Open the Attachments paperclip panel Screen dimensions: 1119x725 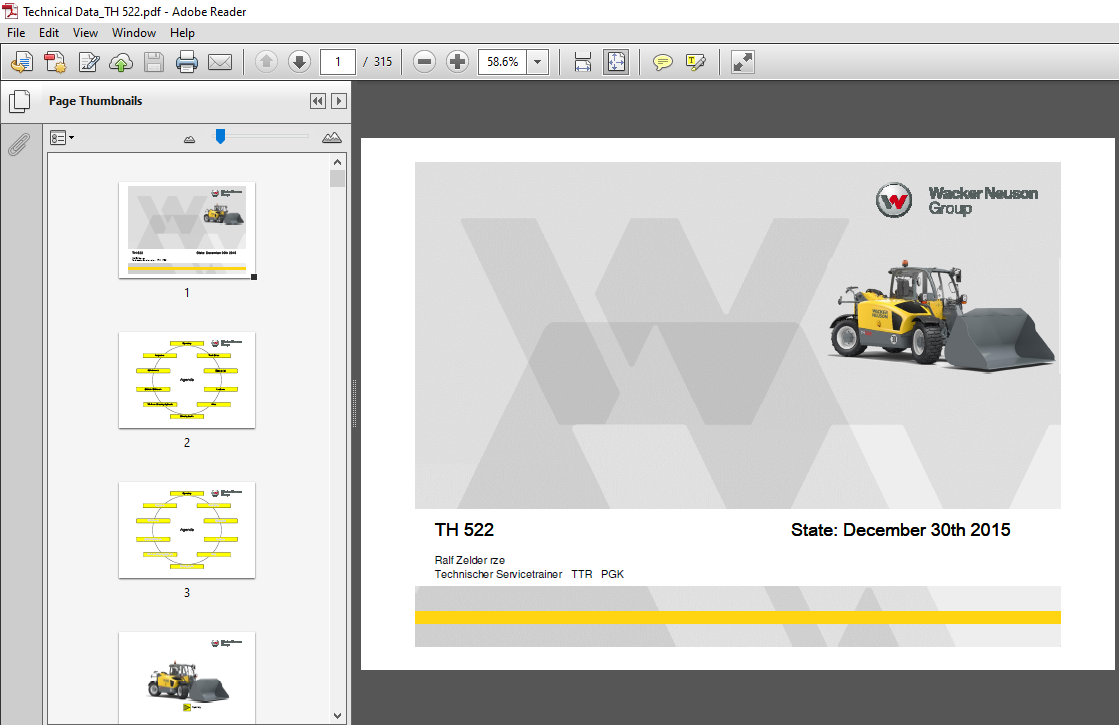(19, 145)
